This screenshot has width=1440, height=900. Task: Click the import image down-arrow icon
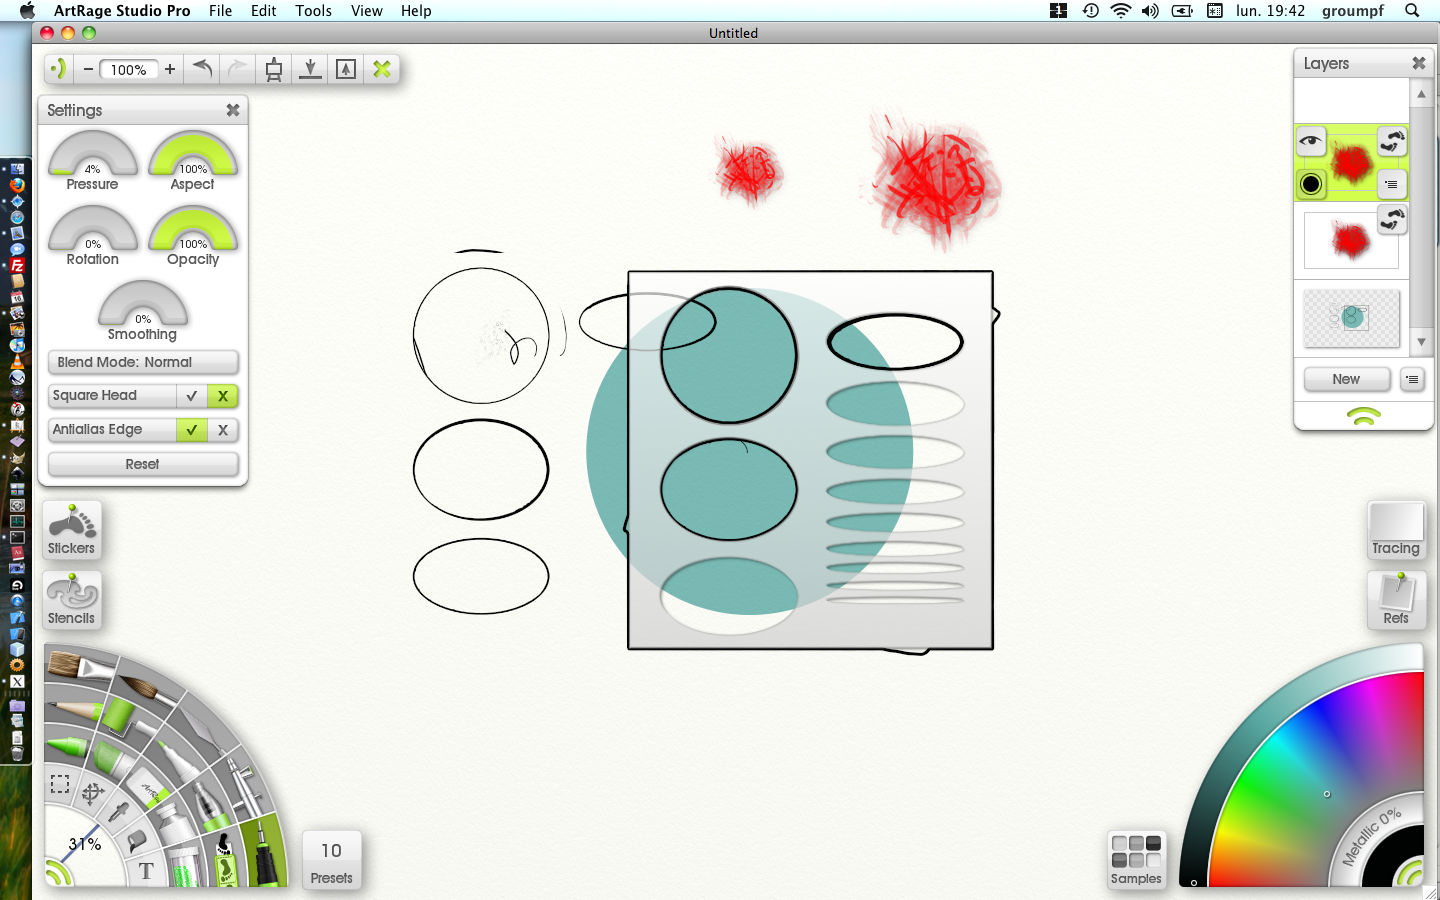[310, 69]
